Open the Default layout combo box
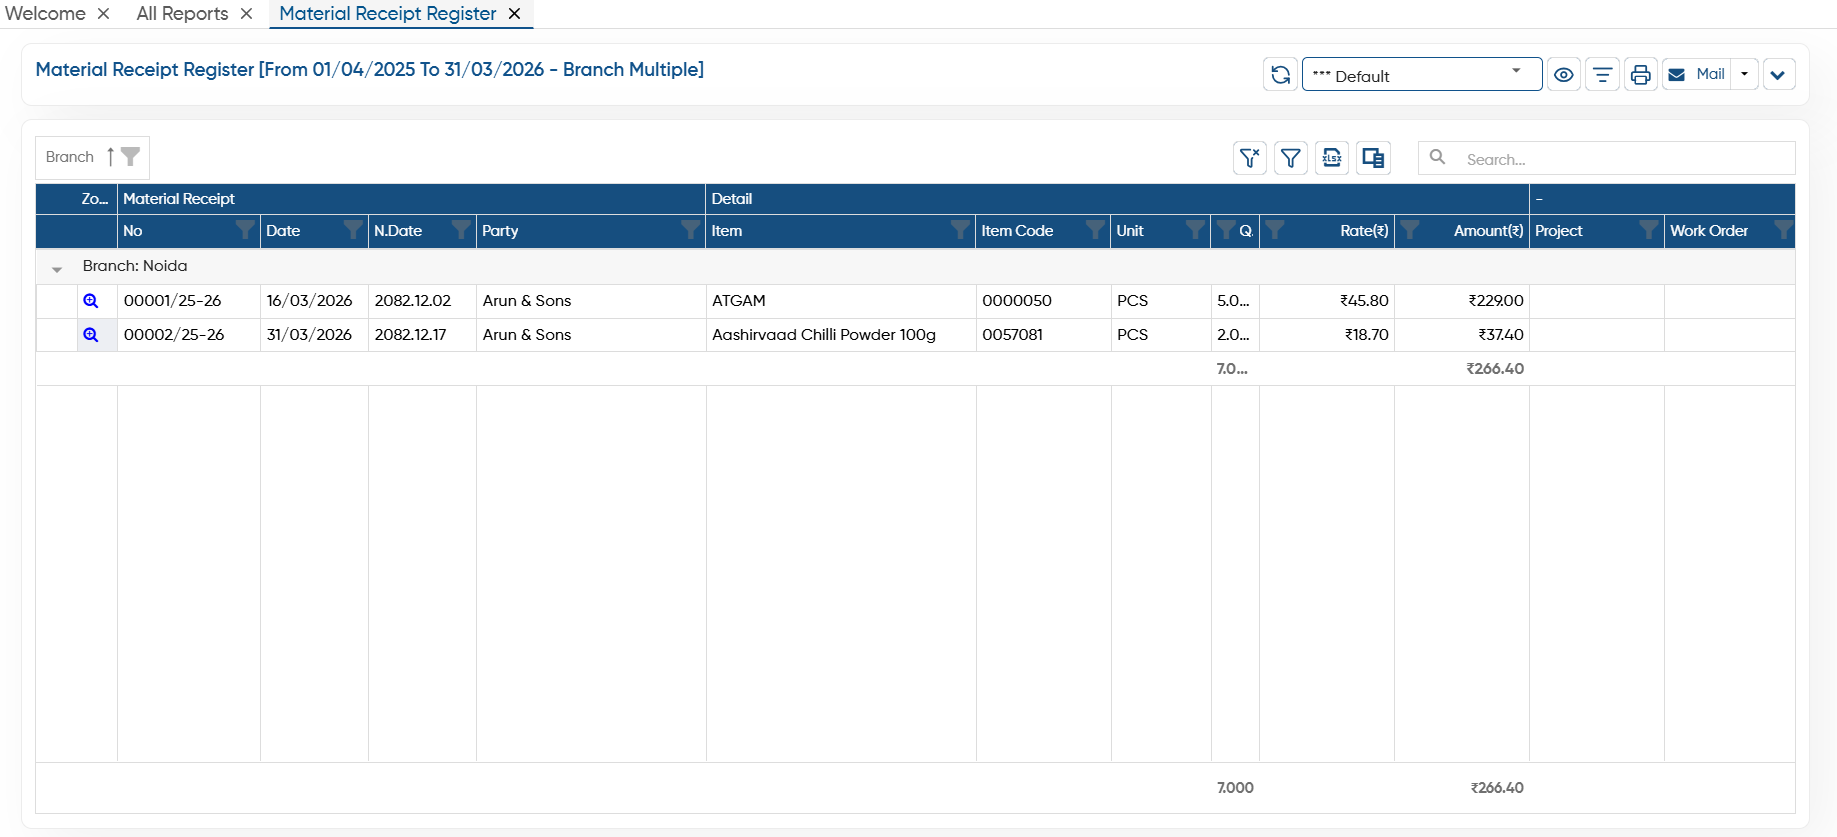 pos(1421,74)
